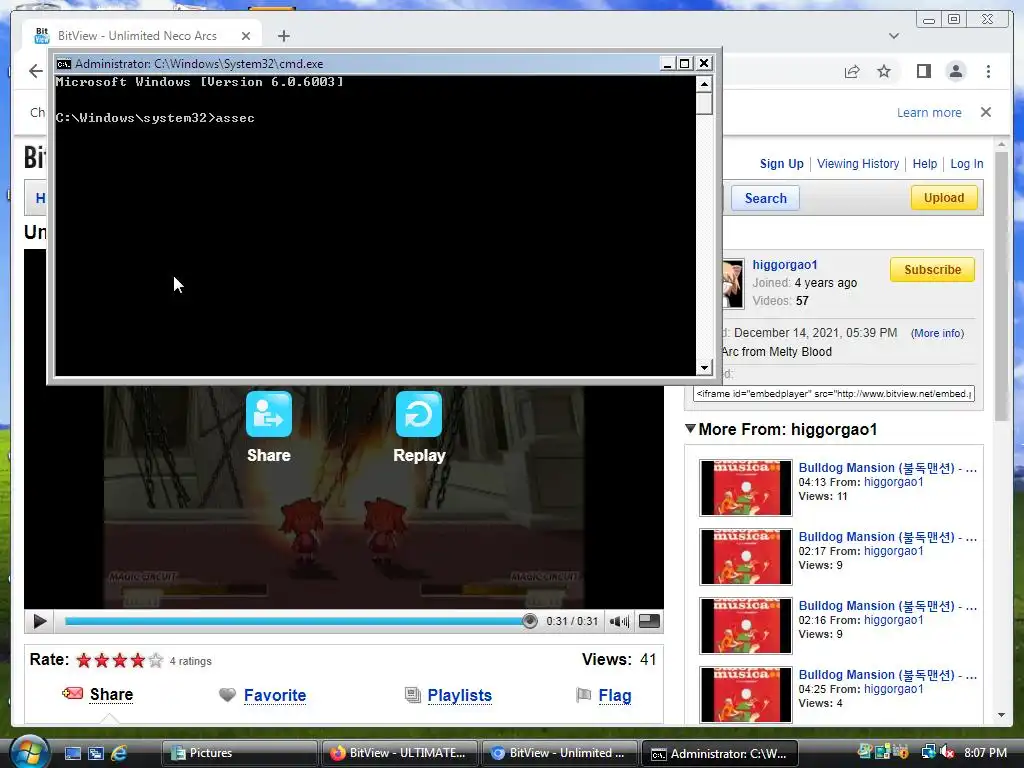Image resolution: width=1024 pixels, height=768 pixels.
Task: Mute the video player volume icon
Action: [x=619, y=621]
